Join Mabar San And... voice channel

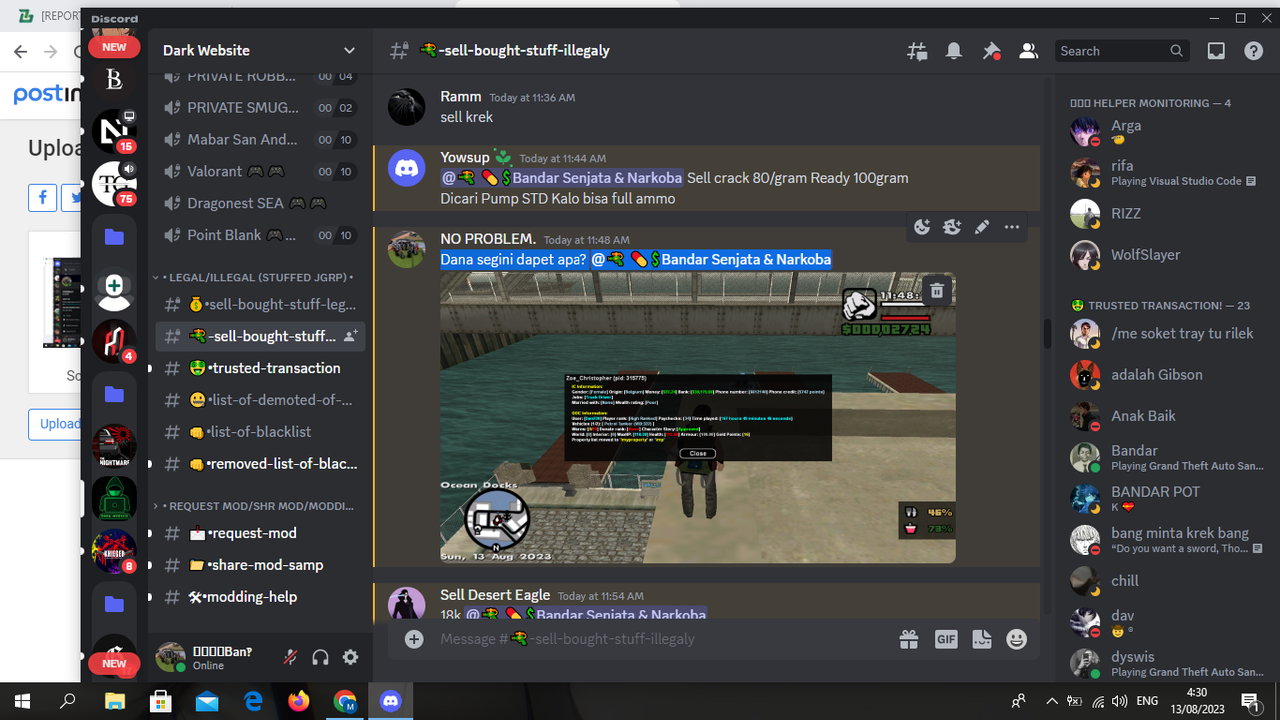[x=260, y=139]
